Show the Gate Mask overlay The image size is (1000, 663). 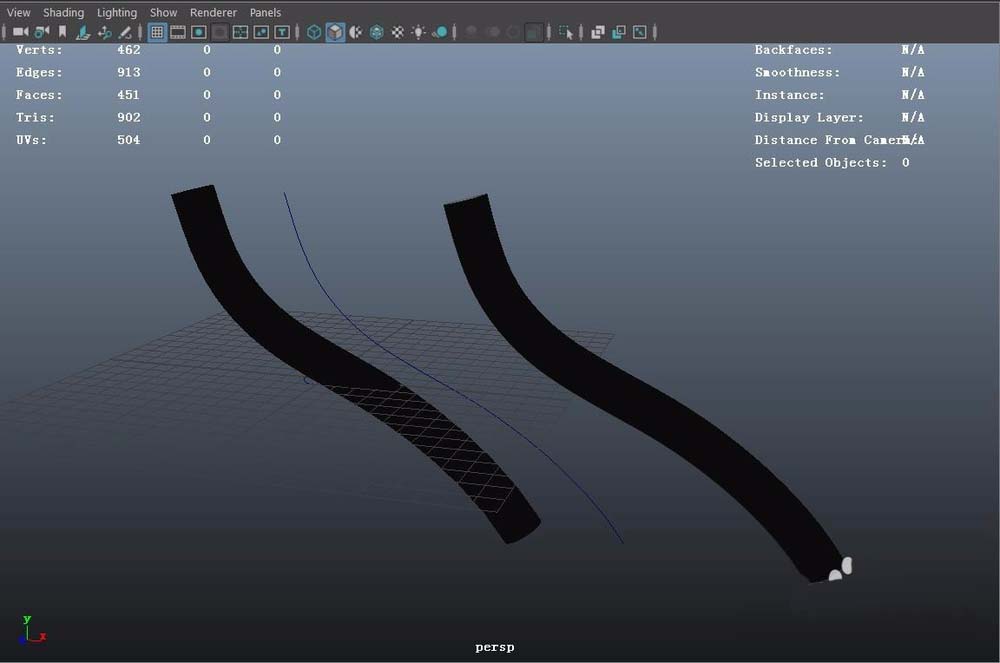(218, 32)
